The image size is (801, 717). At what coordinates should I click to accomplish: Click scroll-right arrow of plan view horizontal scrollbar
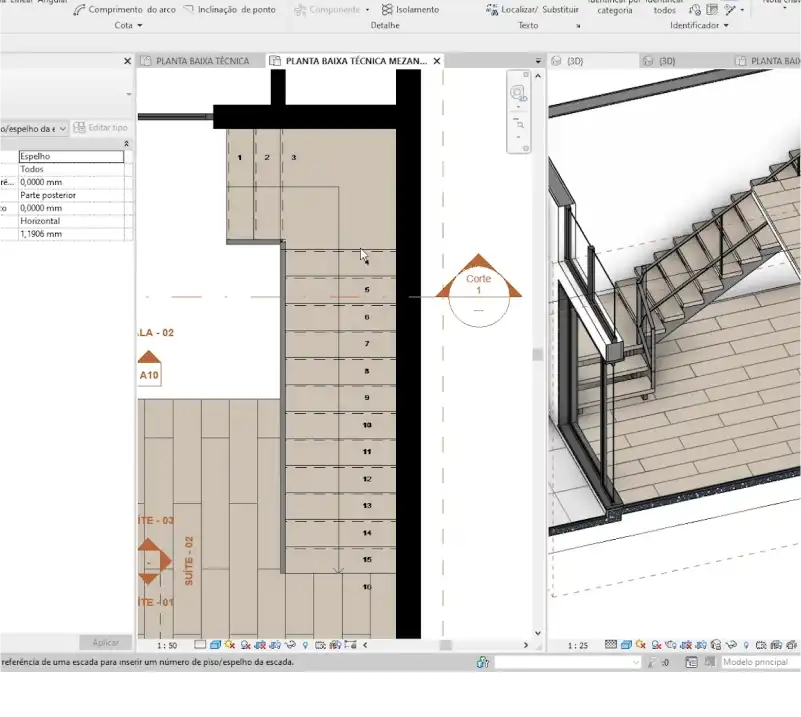coord(526,645)
